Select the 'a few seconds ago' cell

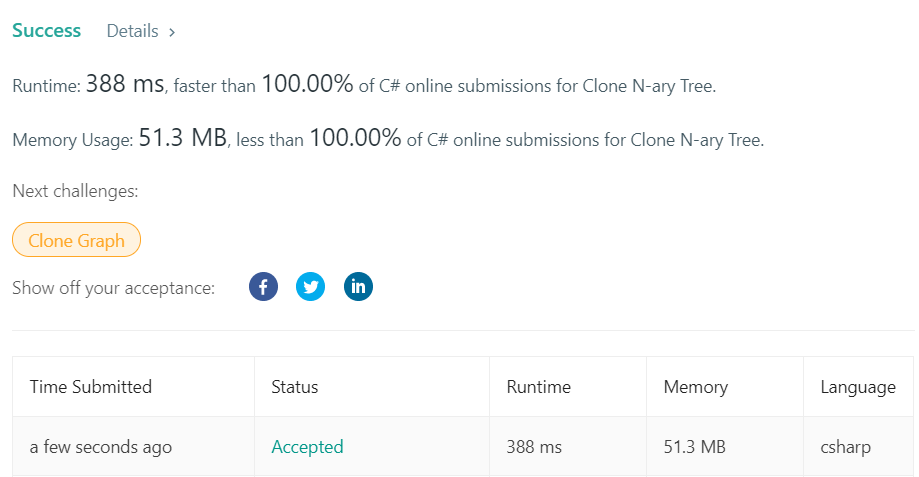point(101,447)
